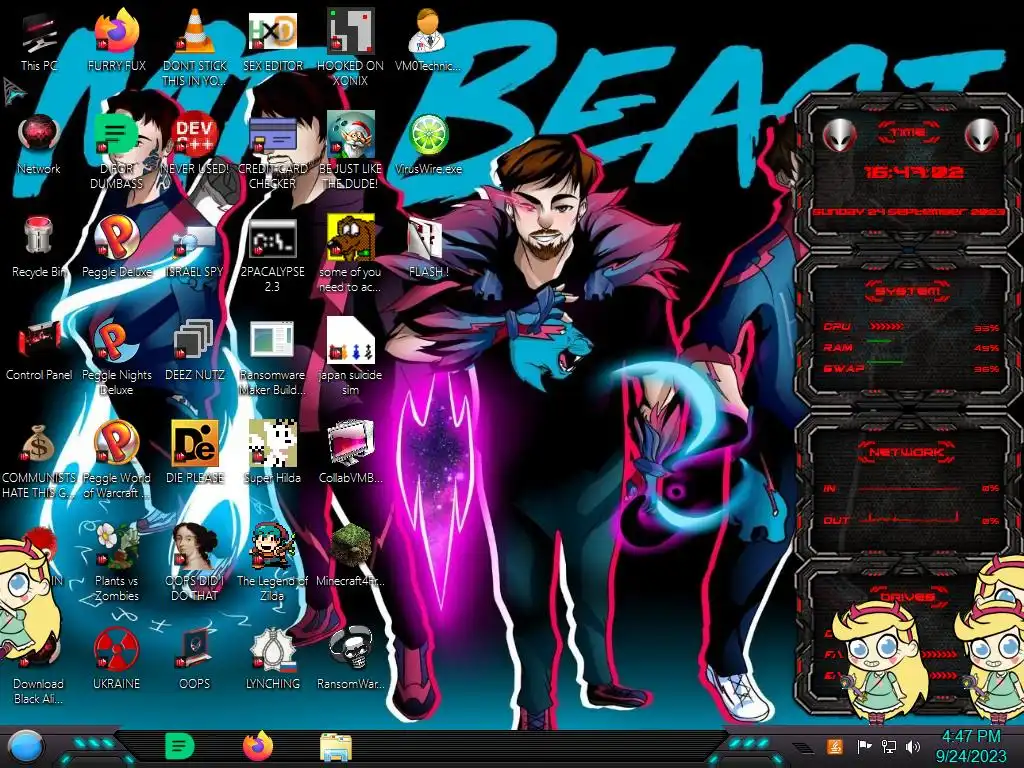Launch Firefox from the taskbar

coord(257,746)
